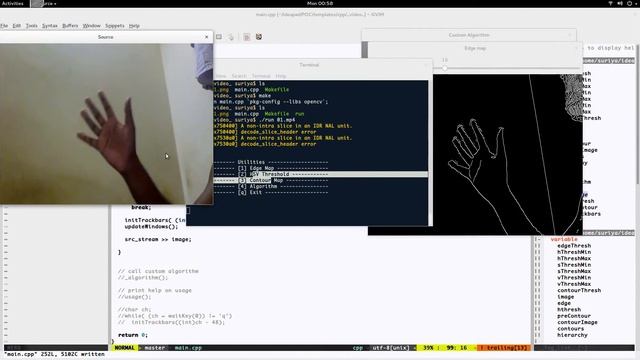Viewport: 640px width, 360px height.
Task: Open the Tools menu in GVim
Action: (x=31, y=26)
